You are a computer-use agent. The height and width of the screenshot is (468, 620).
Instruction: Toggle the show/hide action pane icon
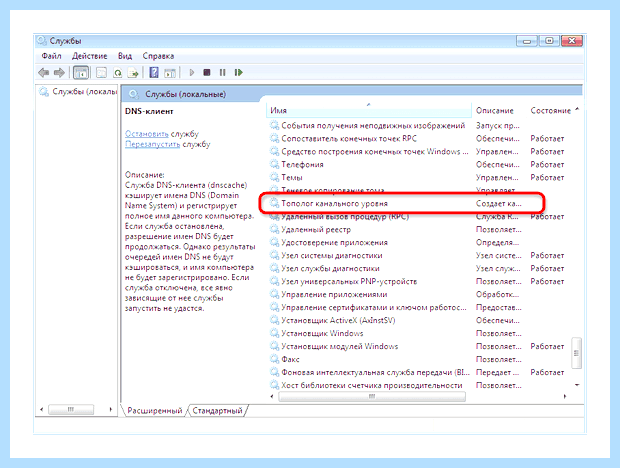[170, 72]
